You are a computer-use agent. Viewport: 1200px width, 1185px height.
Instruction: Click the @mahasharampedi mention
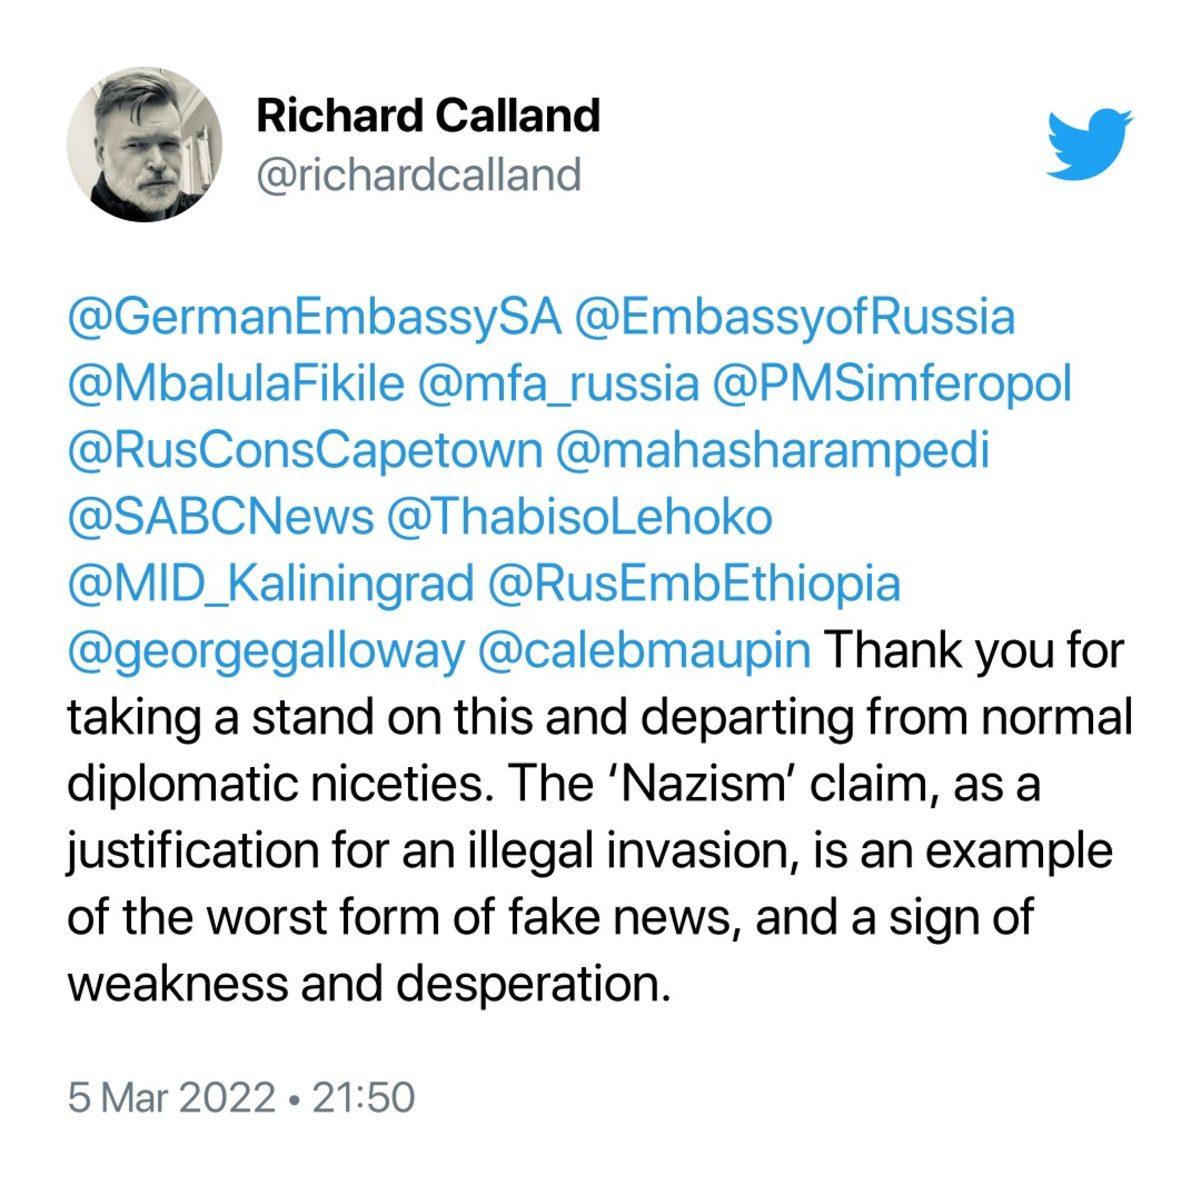click(x=772, y=450)
